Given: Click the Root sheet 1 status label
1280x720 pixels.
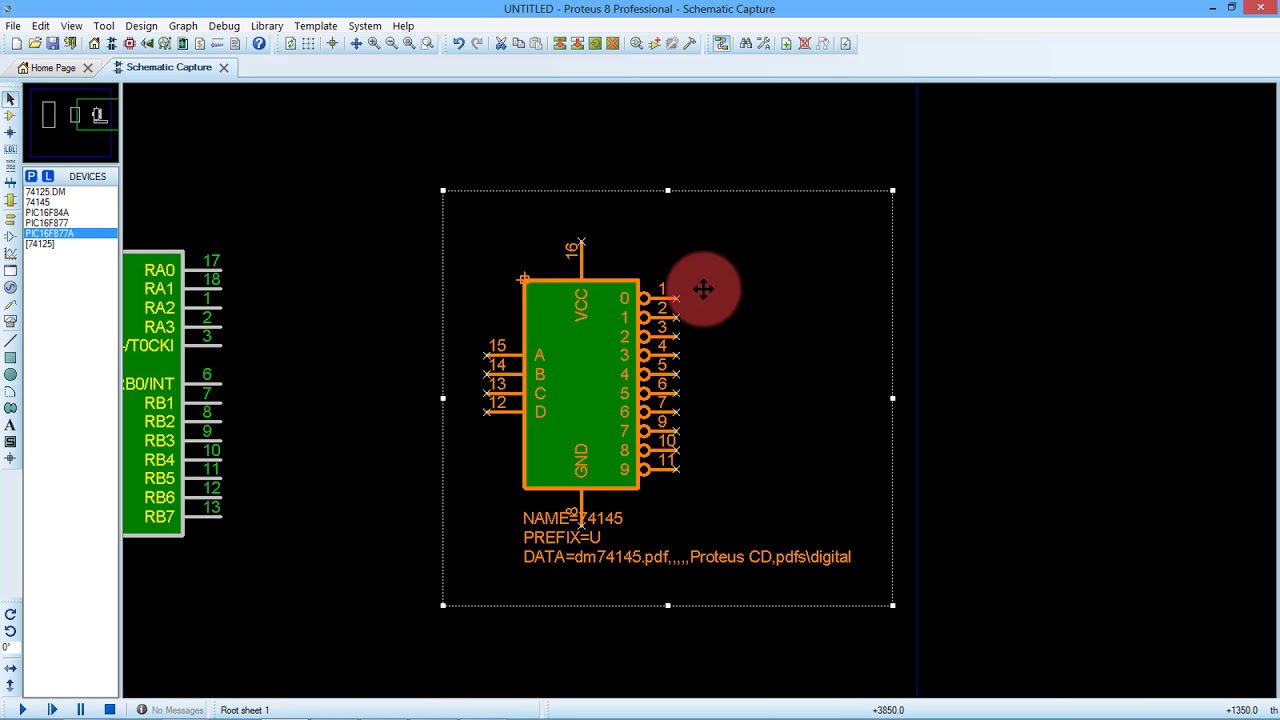Looking at the screenshot, I should (245, 710).
